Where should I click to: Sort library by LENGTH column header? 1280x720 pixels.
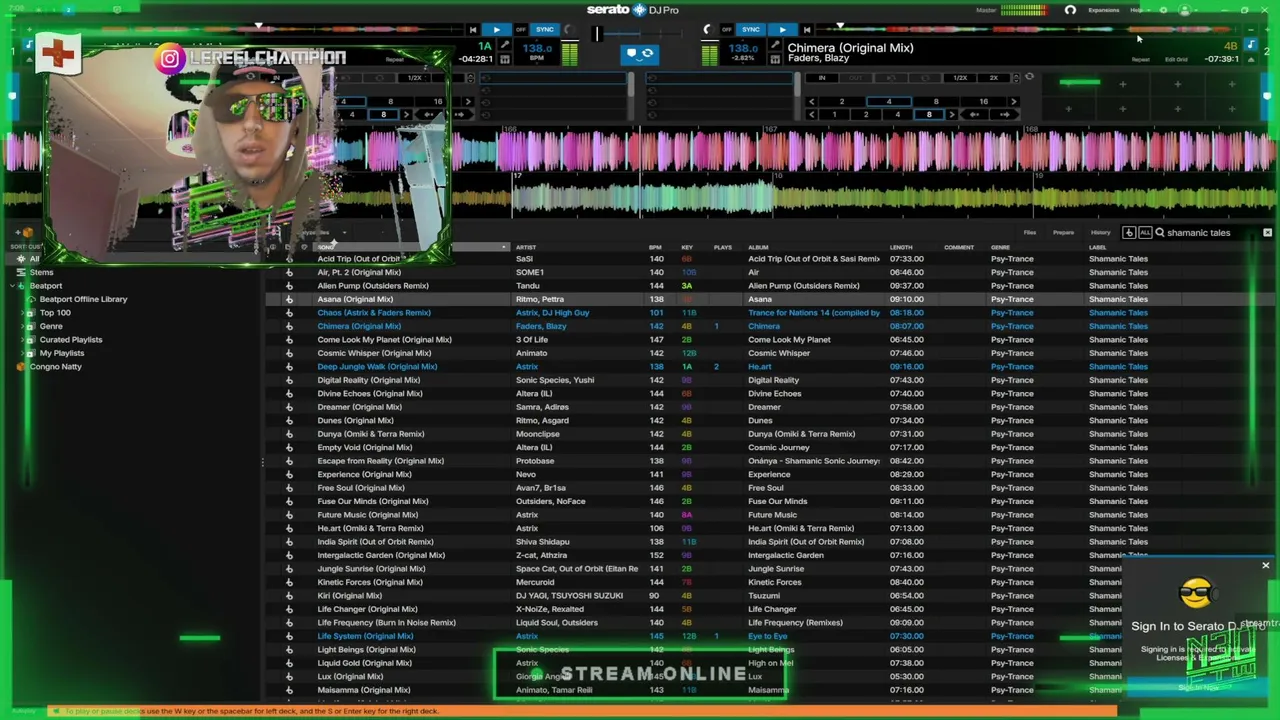pyautogui.click(x=901, y=247)
